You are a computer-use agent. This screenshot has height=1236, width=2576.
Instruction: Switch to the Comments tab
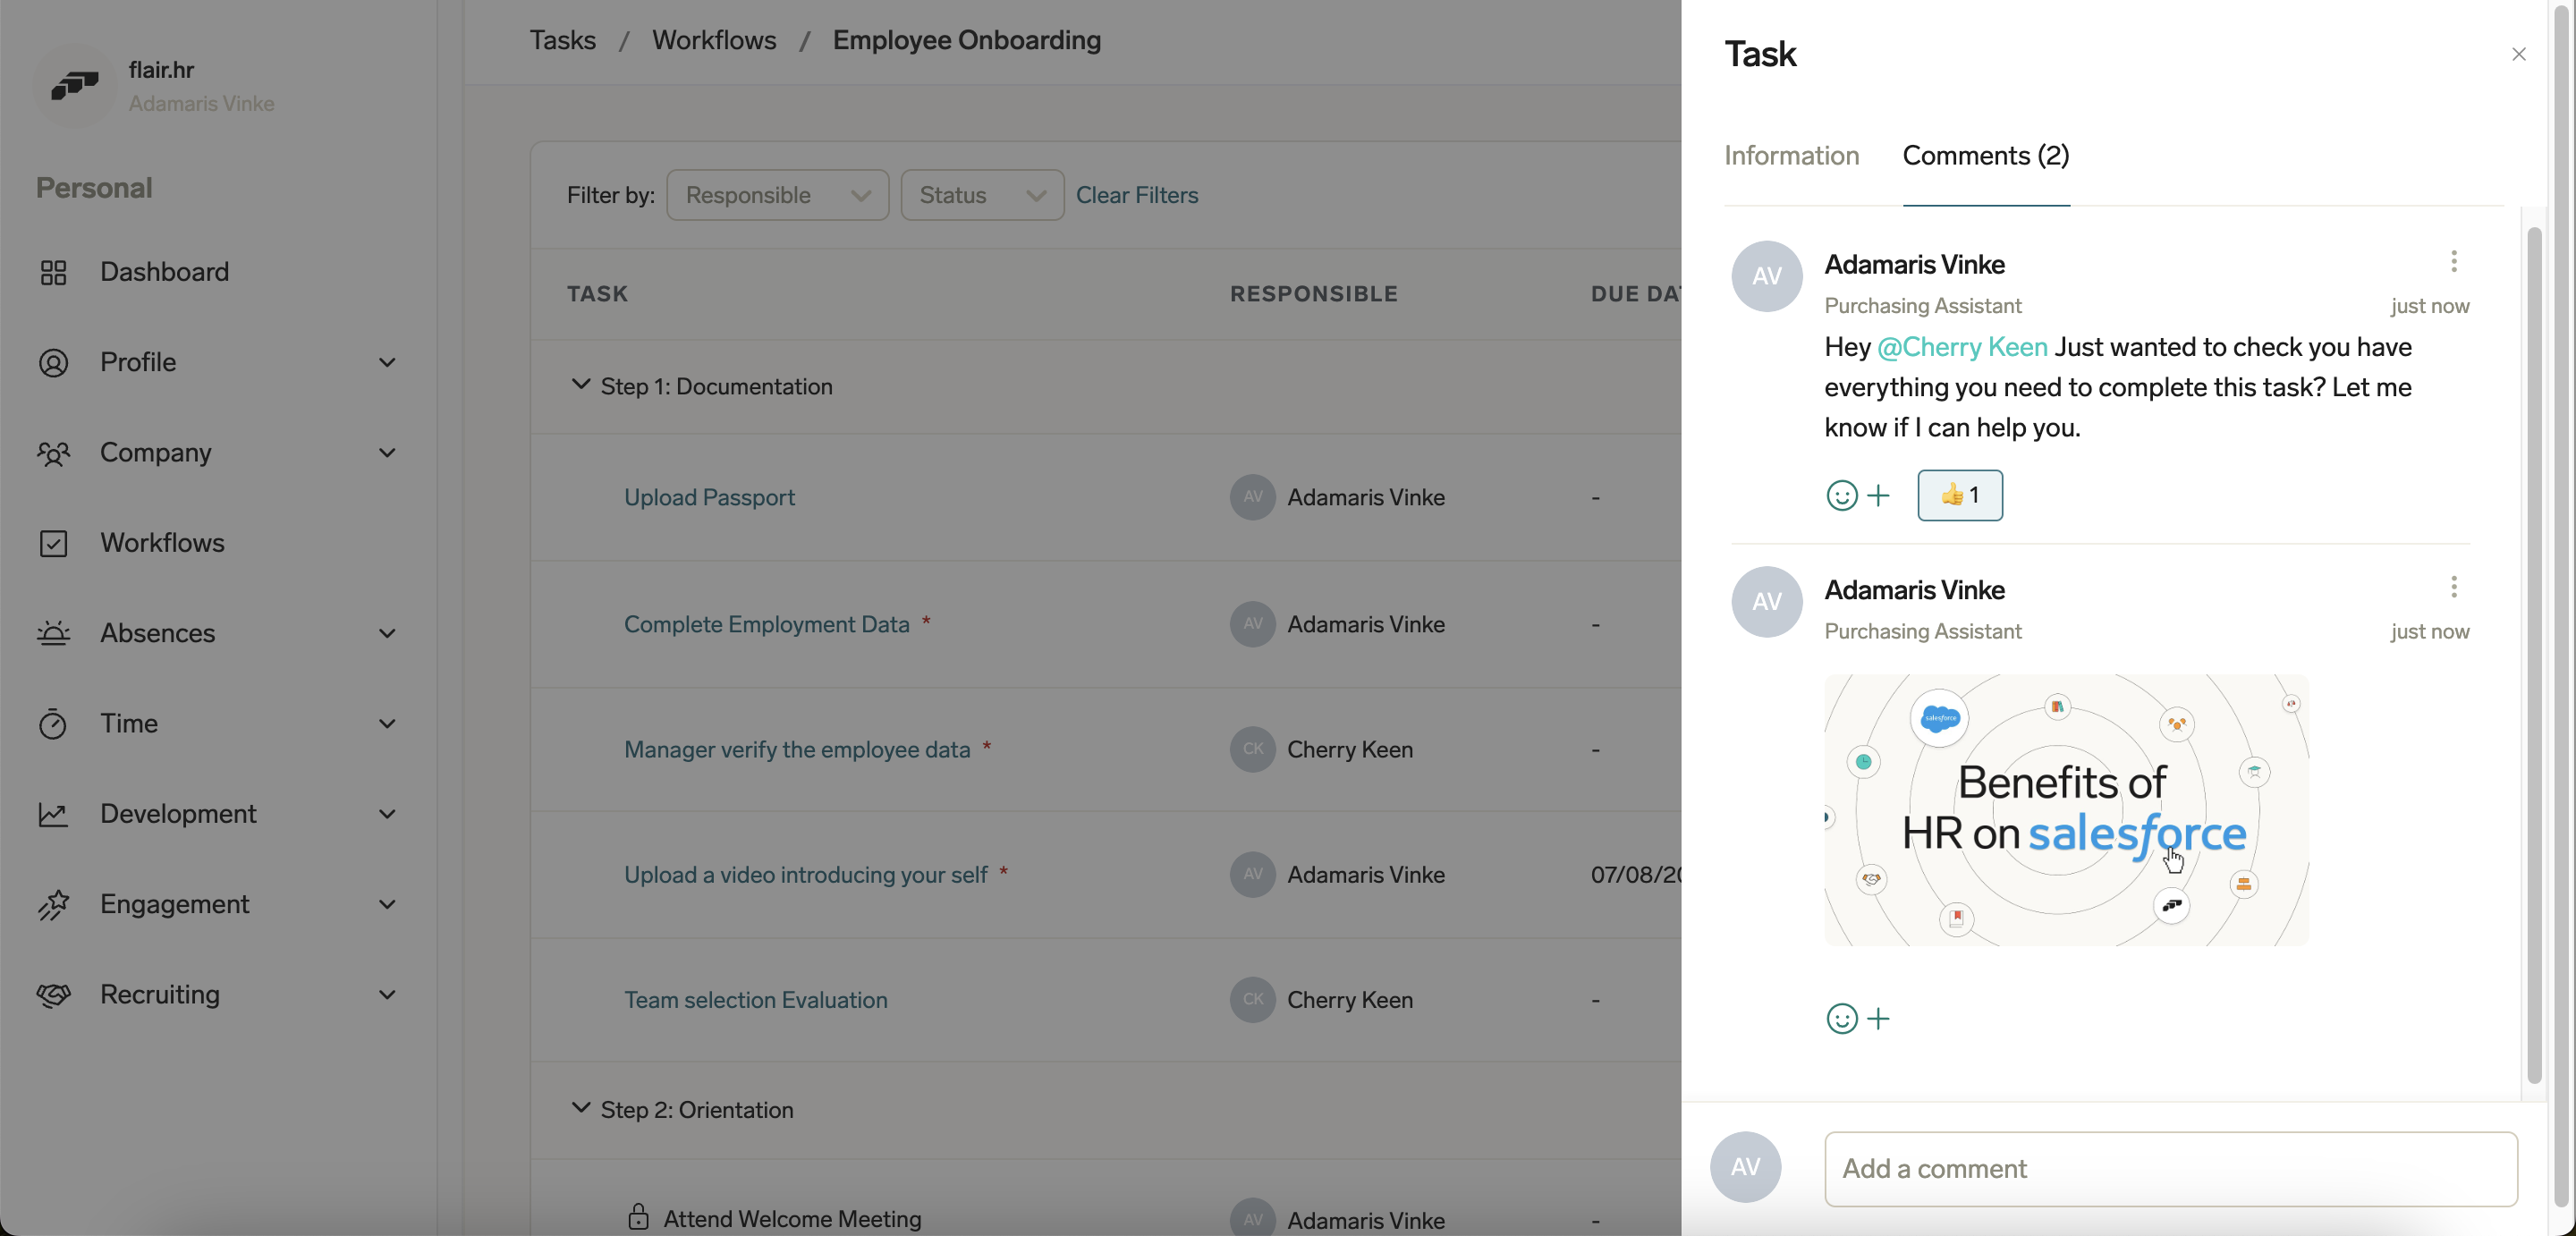pos(1985,155)
